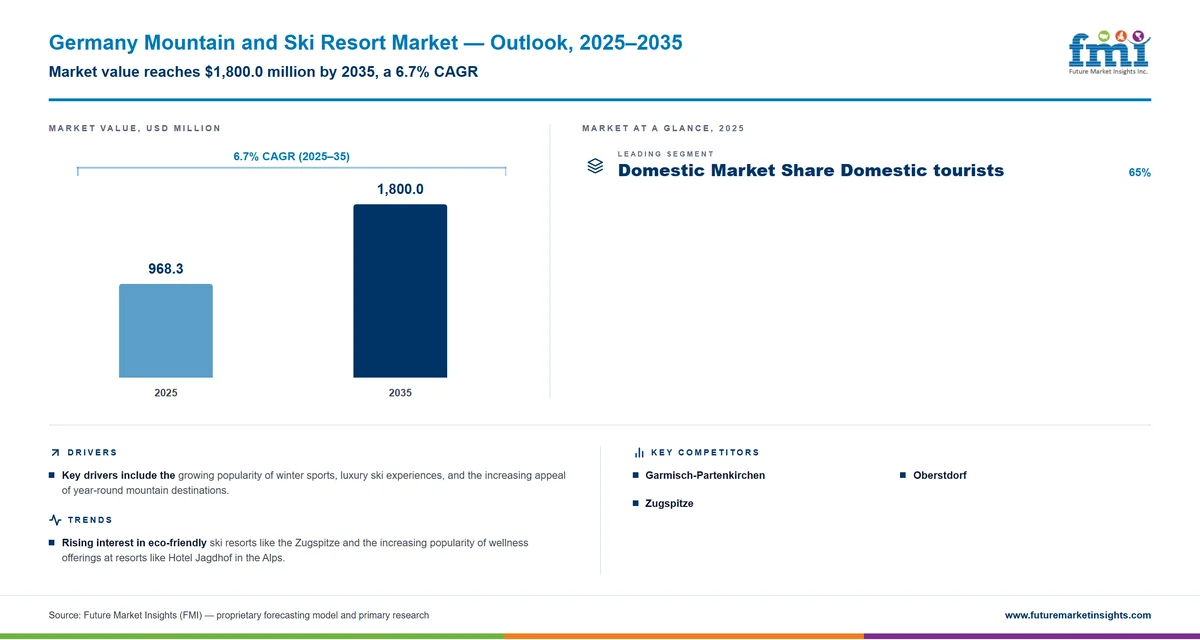
Task: Click Domestic Market Share Domestic tourists text
Action: 811,171
